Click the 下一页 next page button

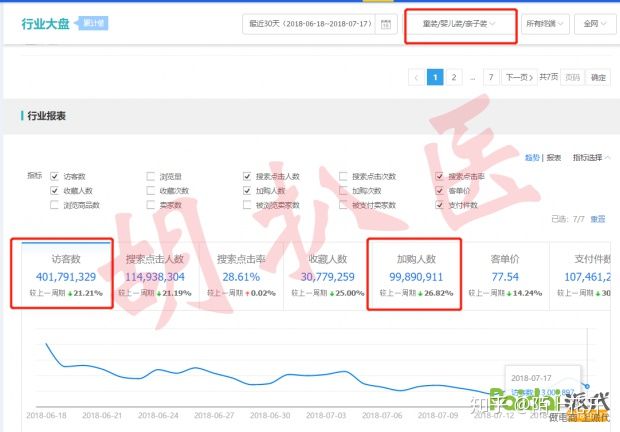pos(515,77)
